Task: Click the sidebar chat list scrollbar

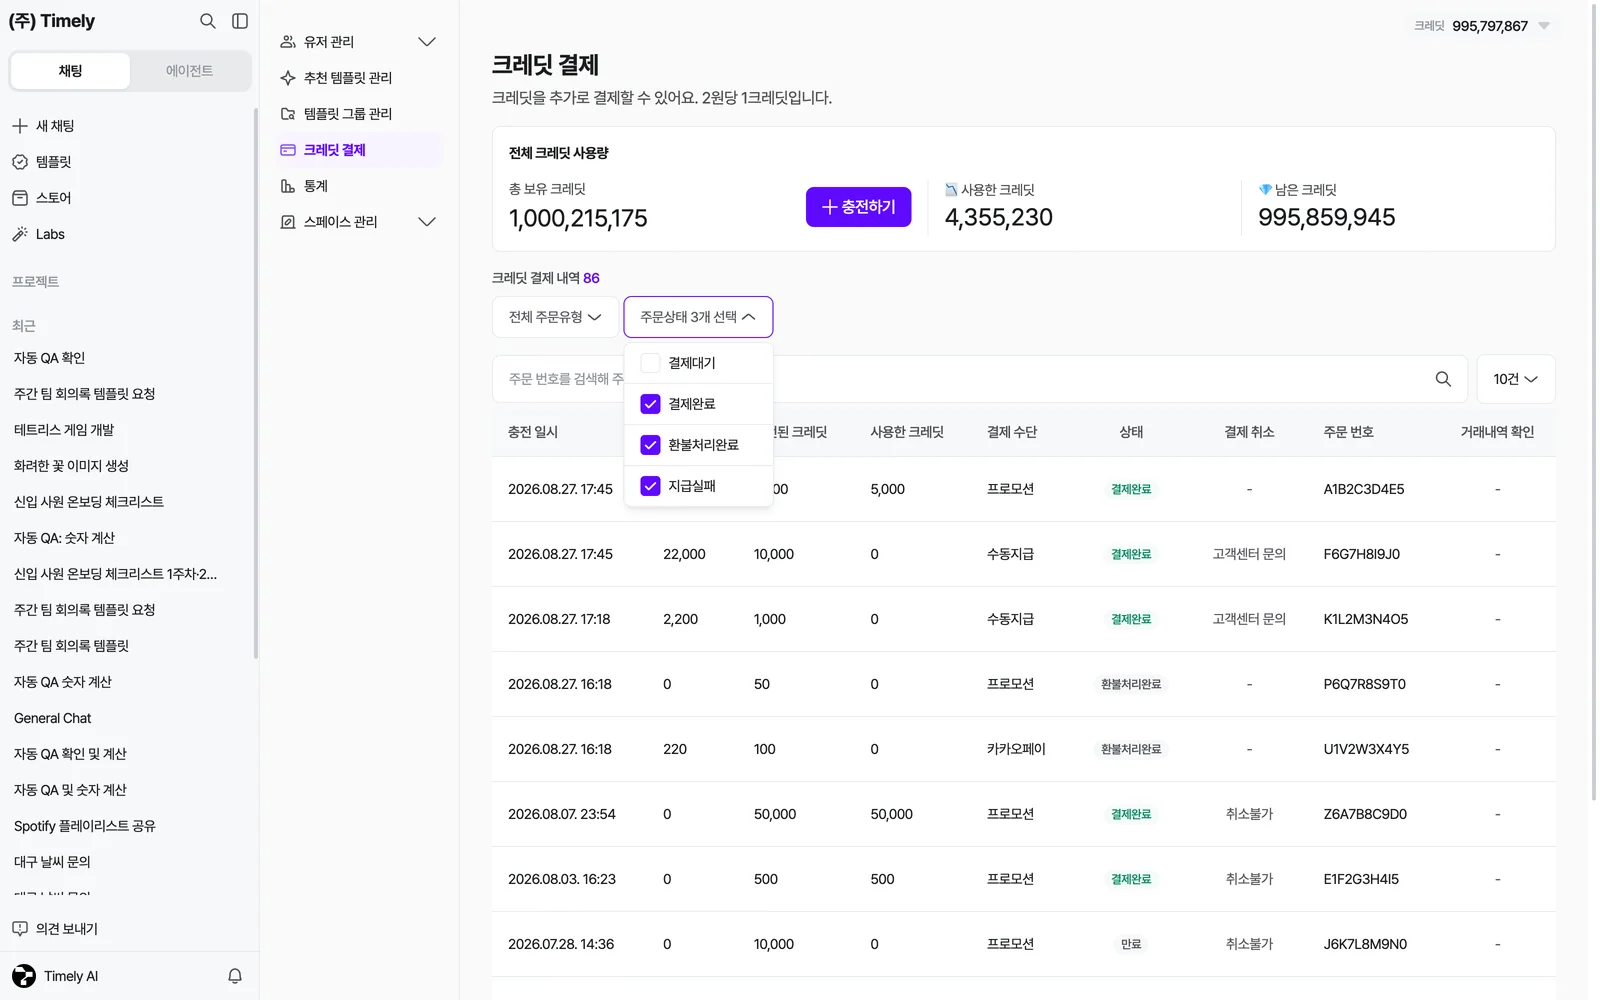Action: (x=256, y=384)
